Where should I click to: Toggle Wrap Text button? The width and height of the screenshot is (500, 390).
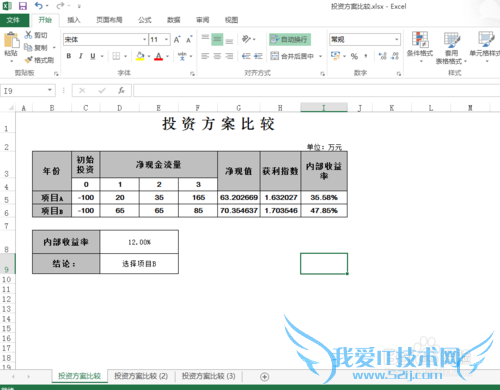[290, 39]
